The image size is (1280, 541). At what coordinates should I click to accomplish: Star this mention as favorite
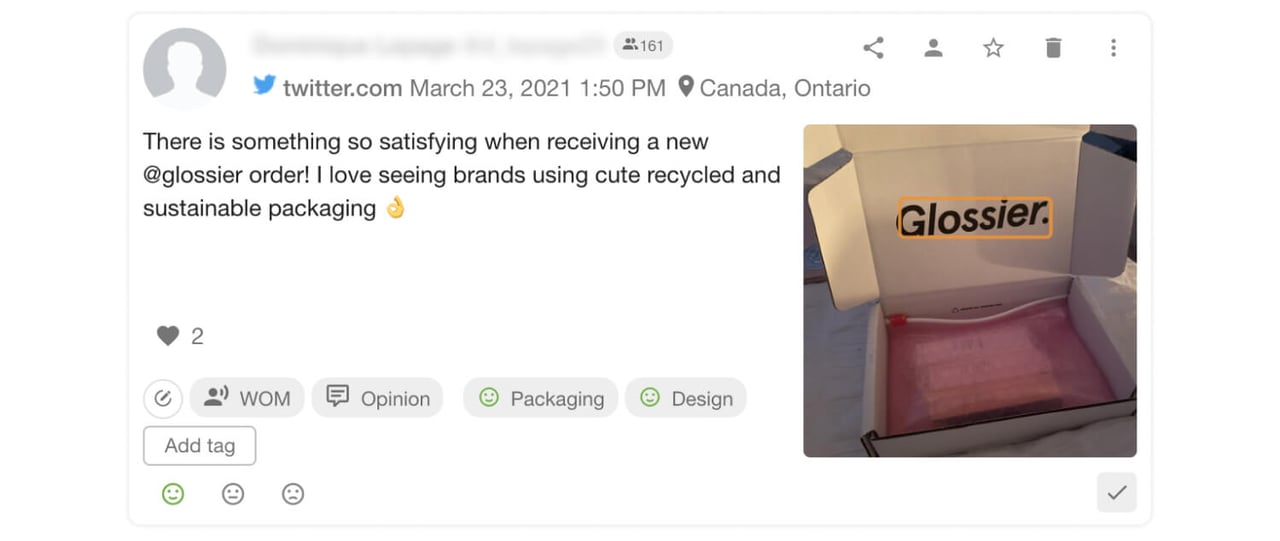tap(993, 48)
